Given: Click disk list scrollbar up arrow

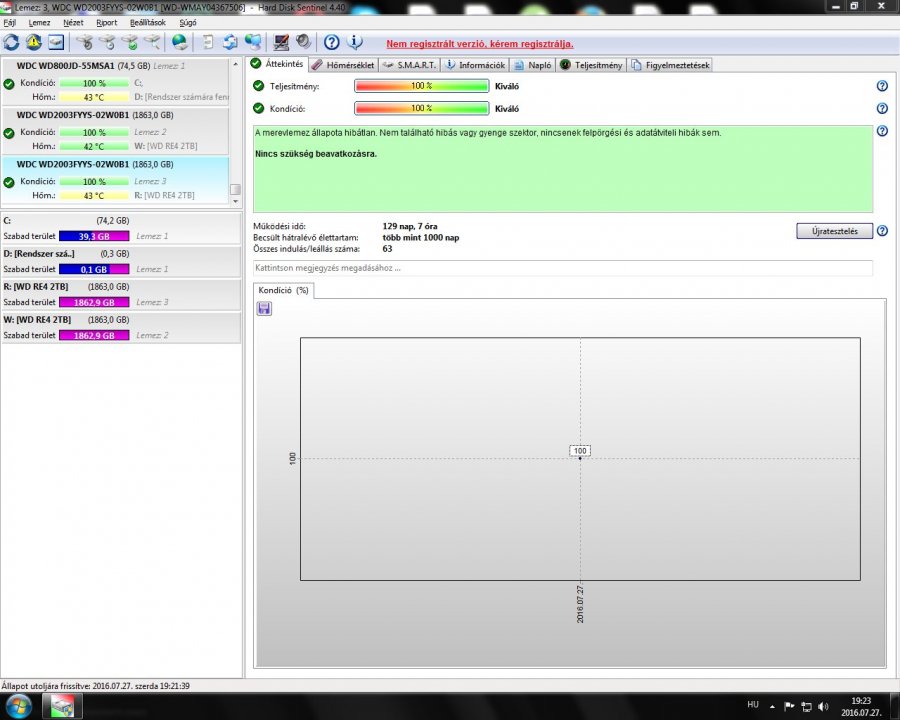Looking at the screenshot, I should (235, 64).
